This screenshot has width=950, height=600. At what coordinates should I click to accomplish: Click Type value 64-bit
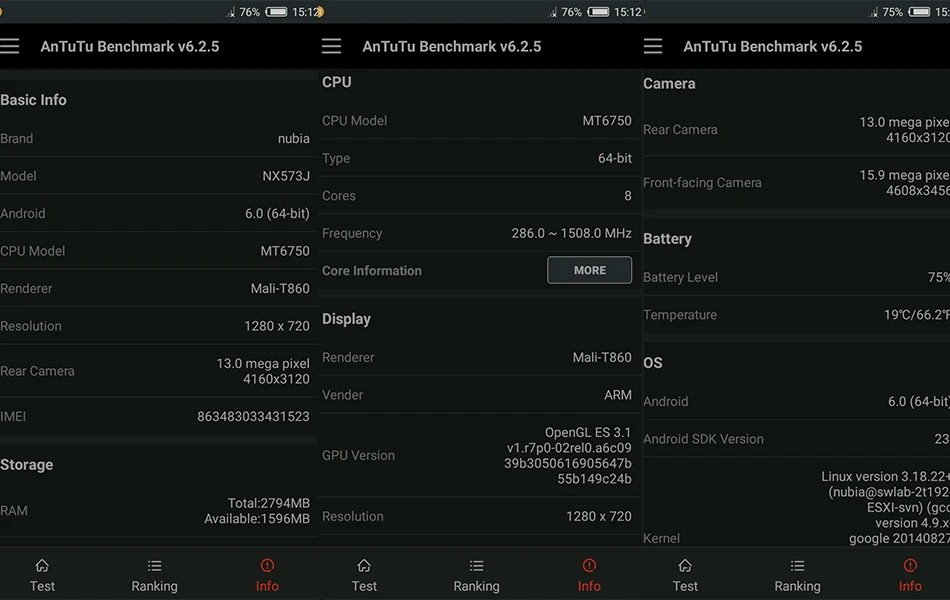615,158
